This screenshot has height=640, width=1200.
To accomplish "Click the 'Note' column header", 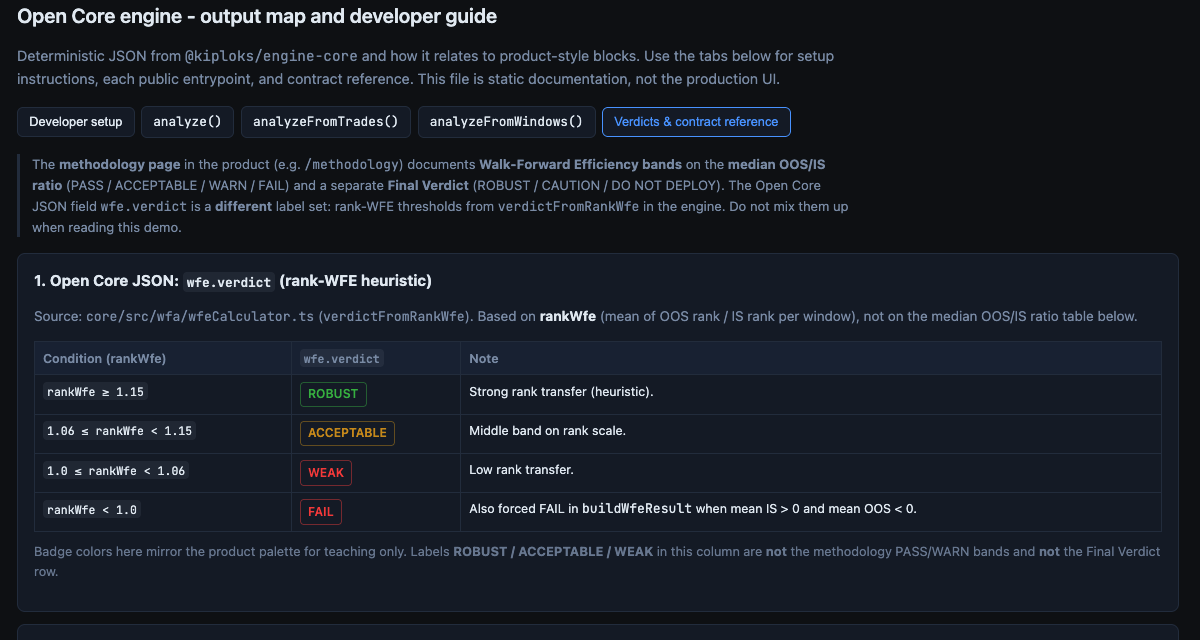I will 483,358.
